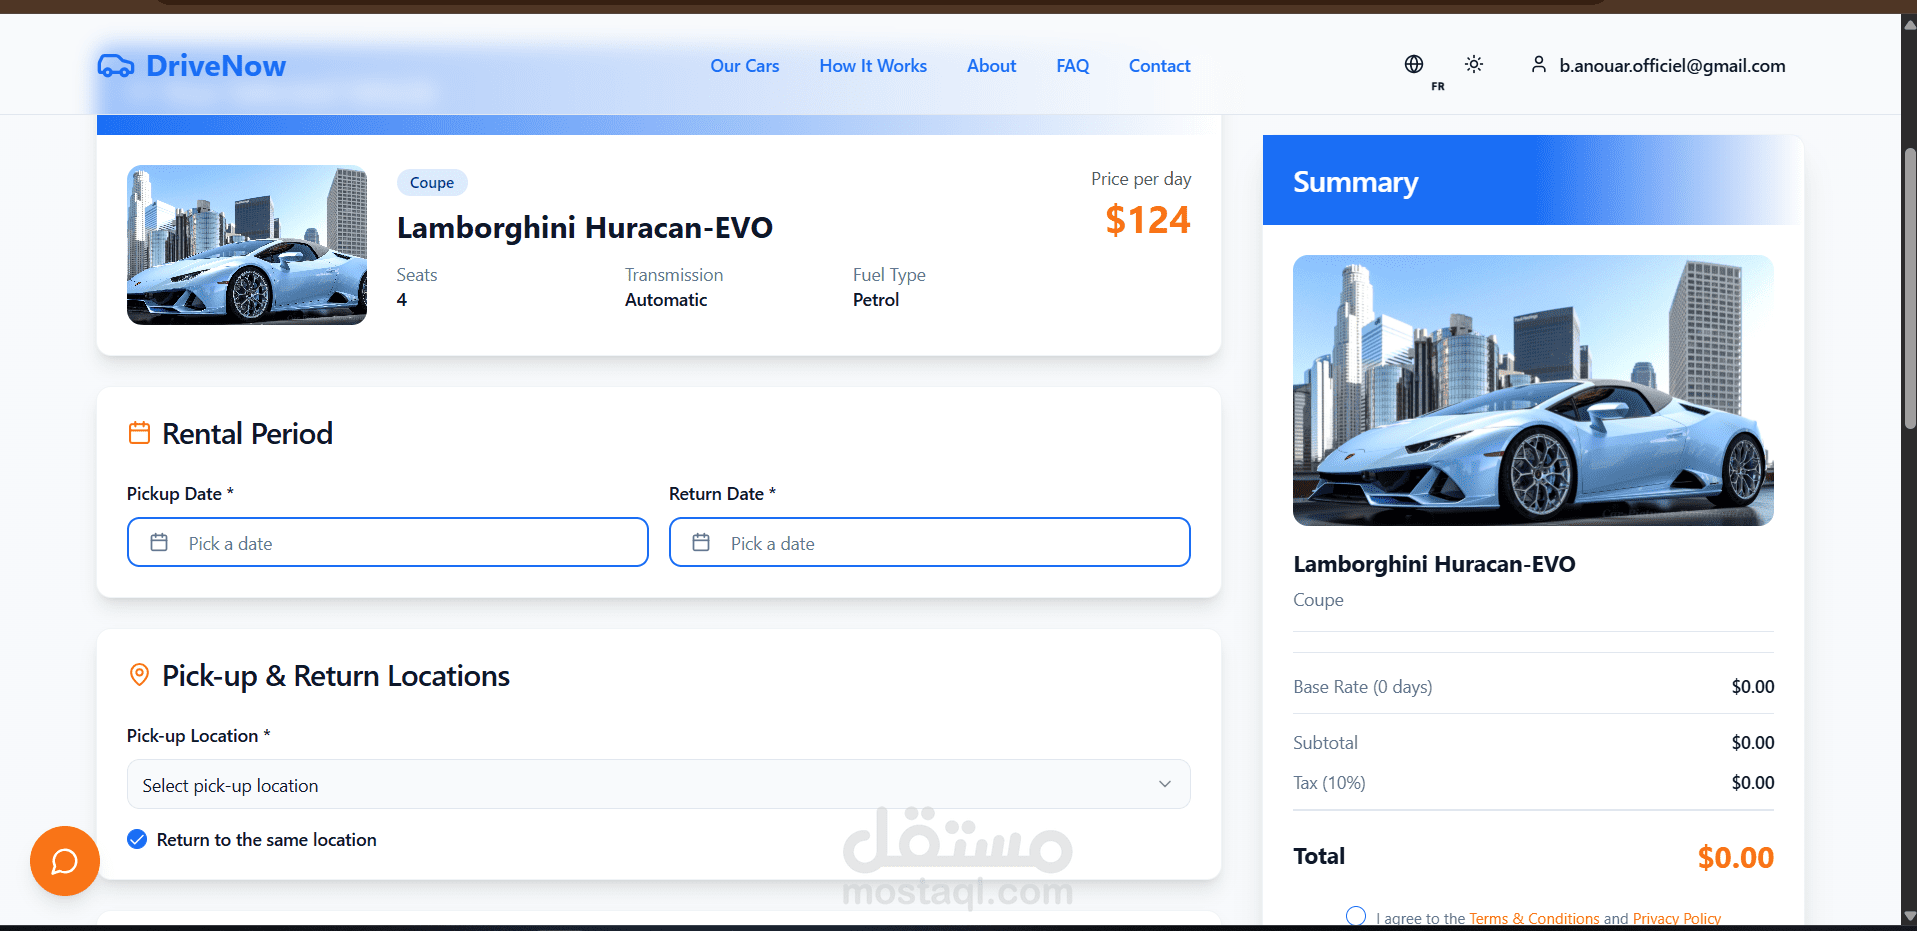The image size is (1917, 931).
Task: Click the Subtotal label
Action: tap(1325, 743)
